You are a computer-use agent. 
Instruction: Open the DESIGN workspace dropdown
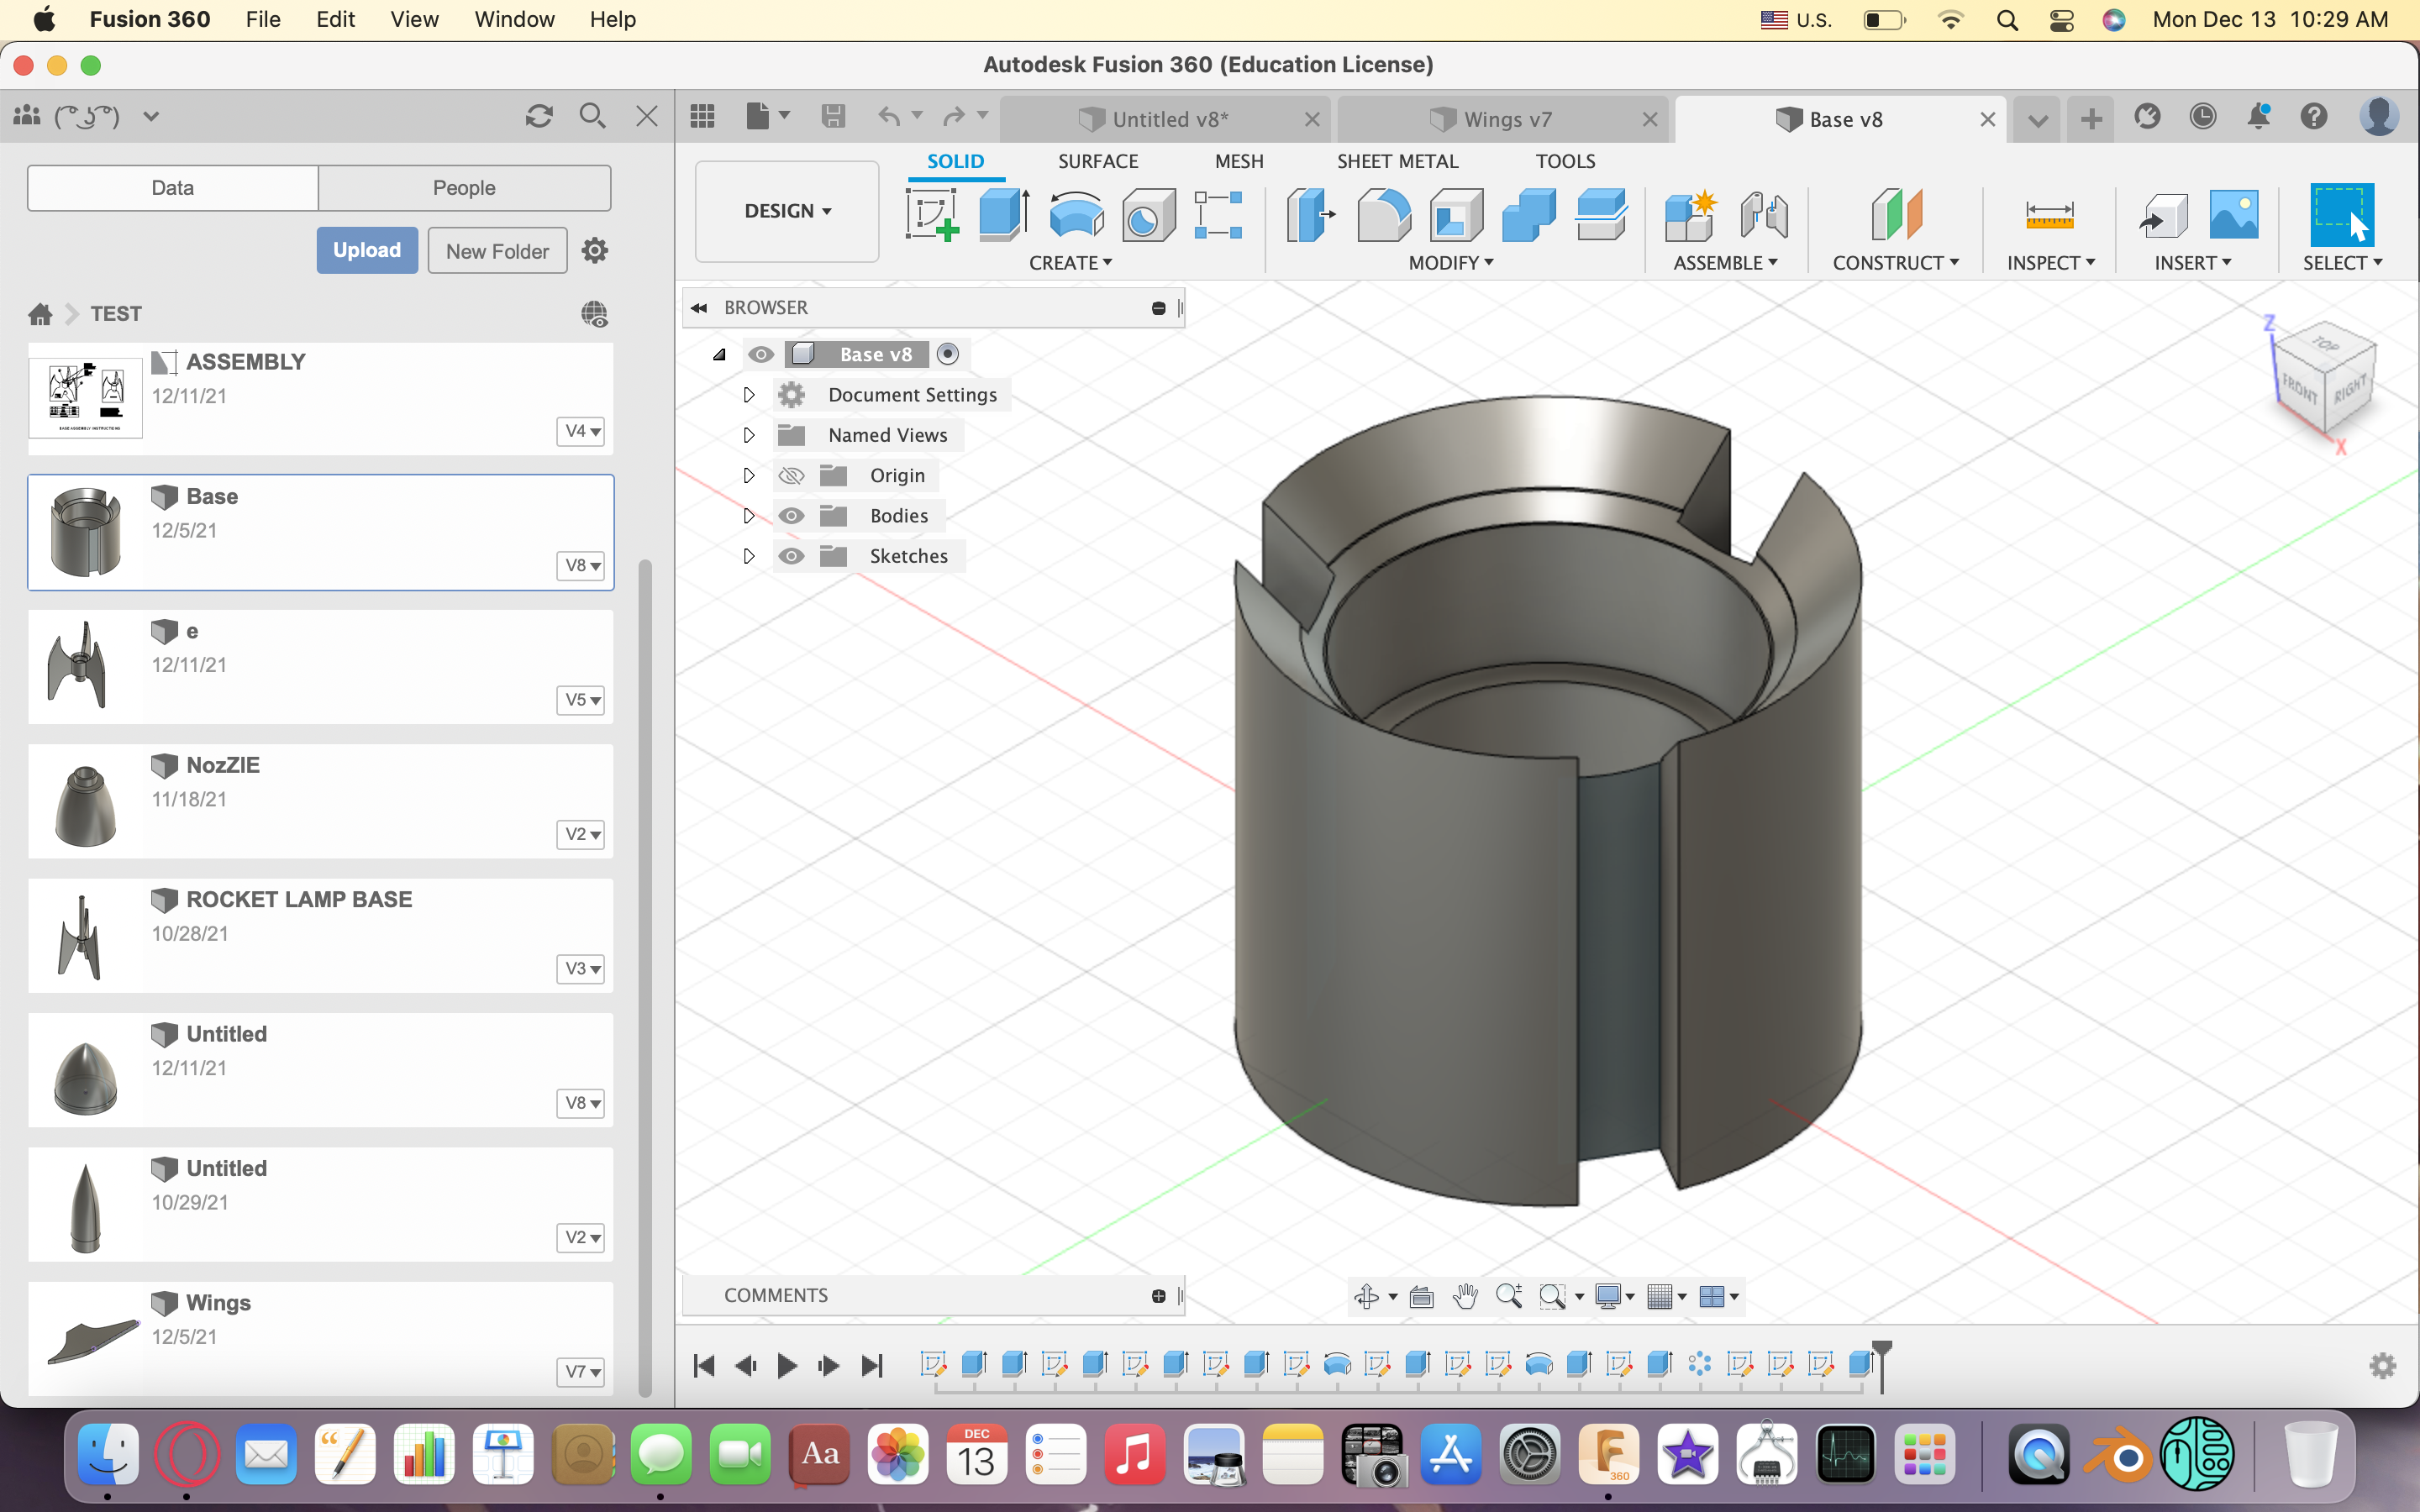pos(787,211)
